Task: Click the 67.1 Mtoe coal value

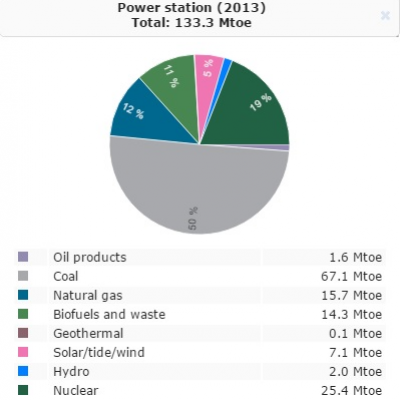Action: [x=351, y=276]
